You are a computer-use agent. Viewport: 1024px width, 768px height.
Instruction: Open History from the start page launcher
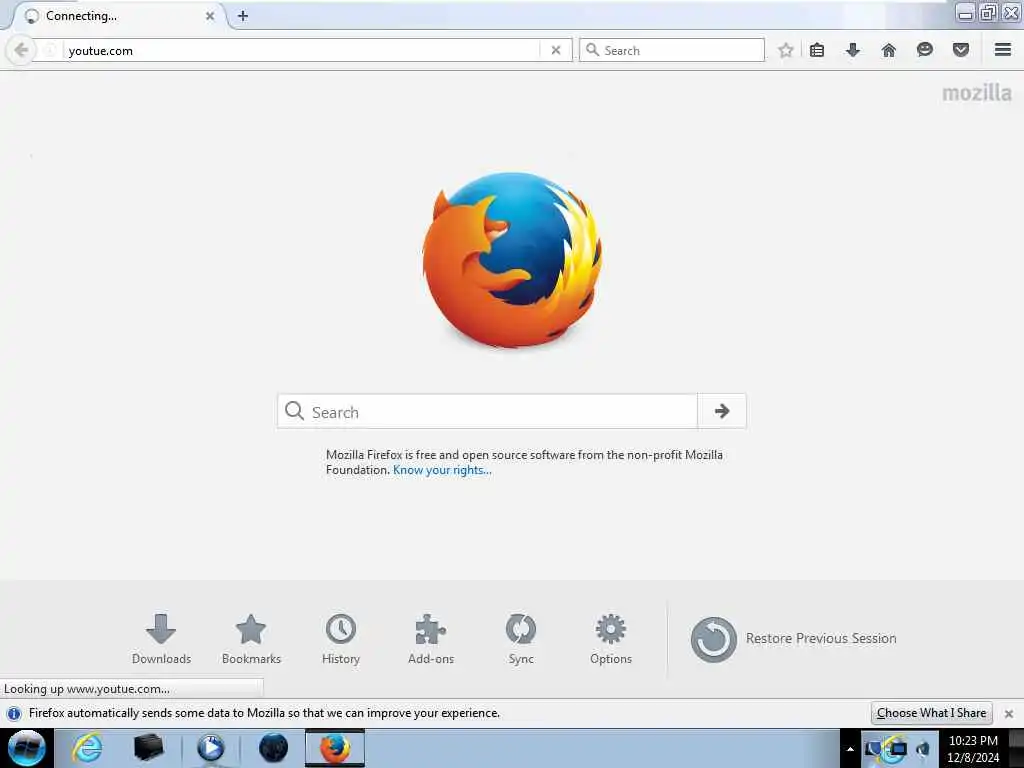[341, 639]
